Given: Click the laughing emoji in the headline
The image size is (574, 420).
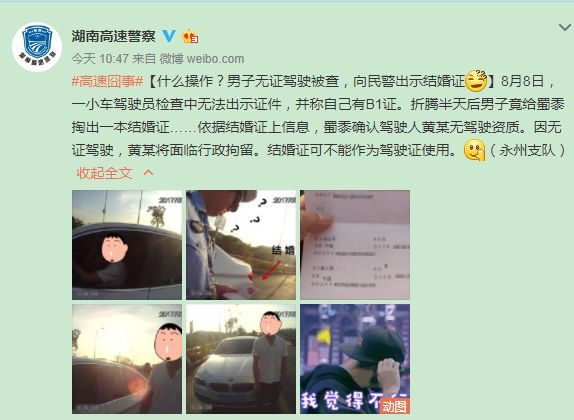Looking at the screenshot, I should [x=476, y=81].
